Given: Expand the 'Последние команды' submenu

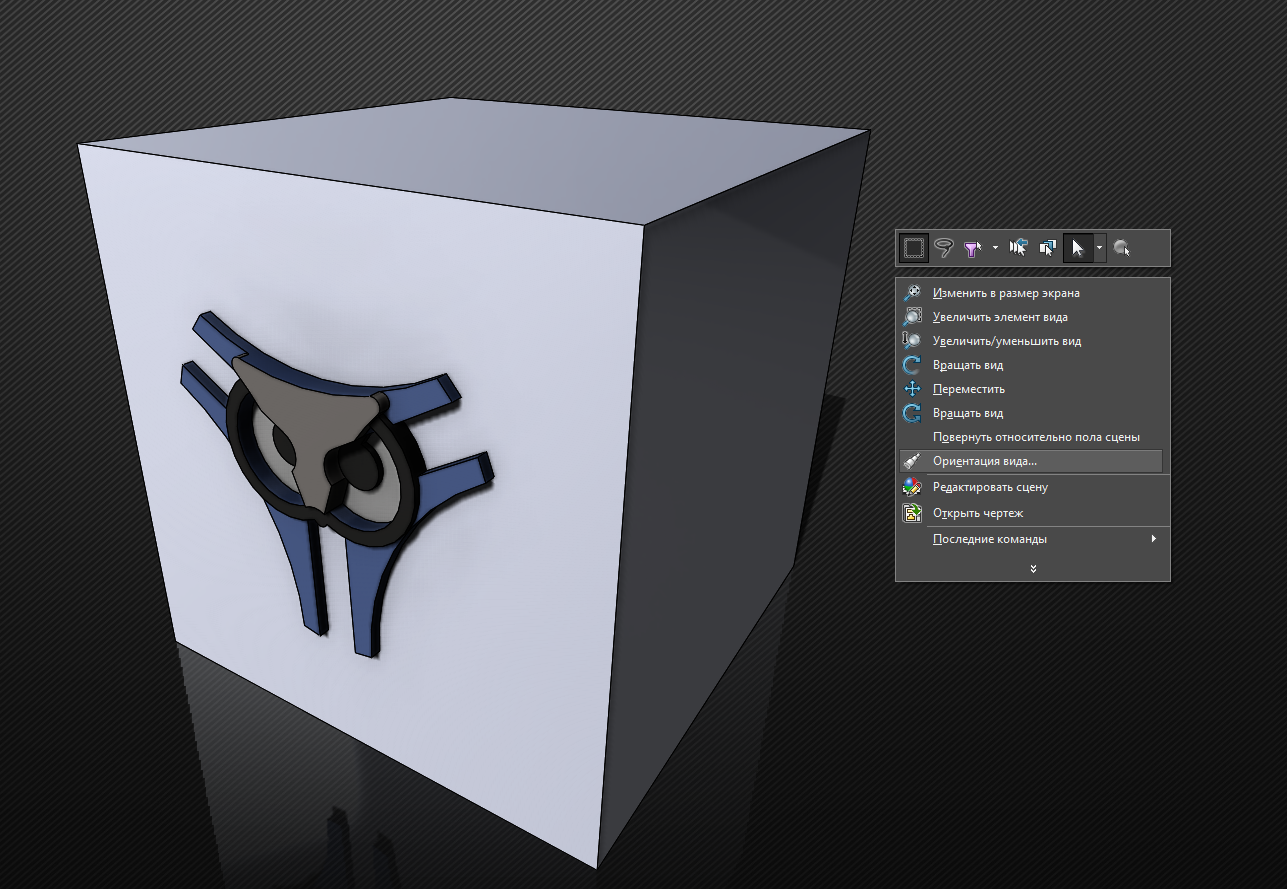Looking at the screenshot, I should tap(1032, 539).
